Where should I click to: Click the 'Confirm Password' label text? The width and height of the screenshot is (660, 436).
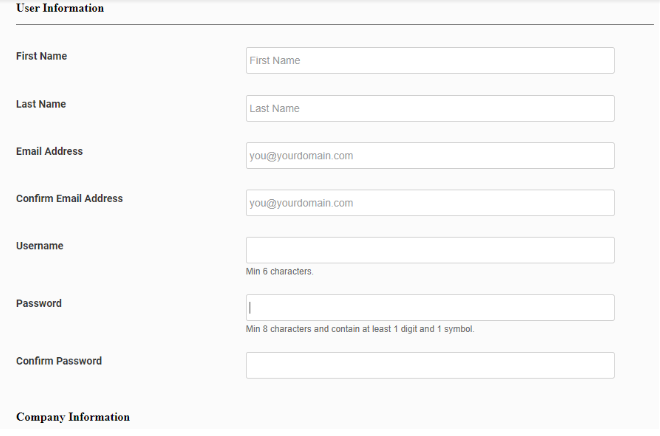59,361
